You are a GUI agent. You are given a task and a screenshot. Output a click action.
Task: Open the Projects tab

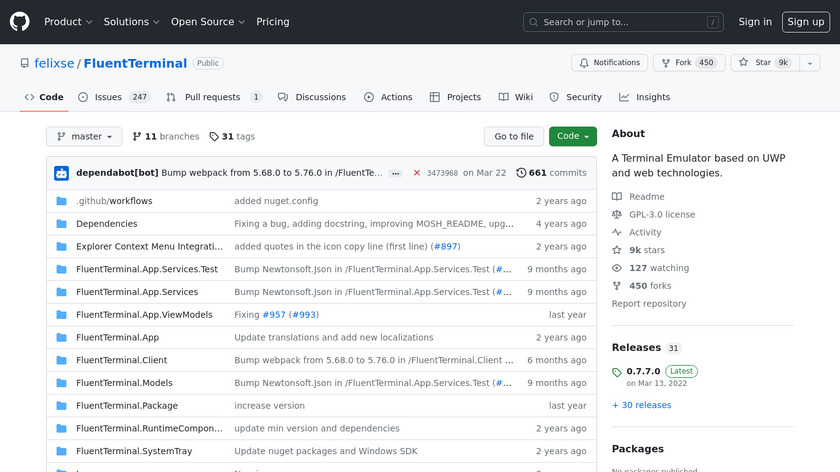[455, 97]
